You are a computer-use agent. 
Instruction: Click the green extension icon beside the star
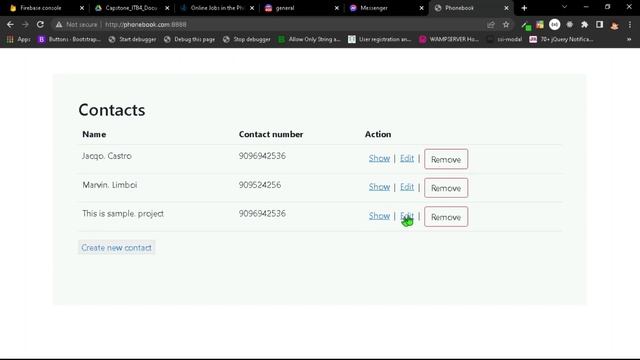526,26
